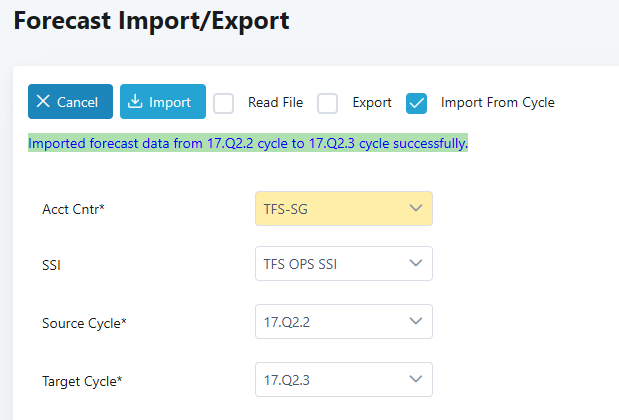Click the Export label text
Screen dimensions: 619x420
coord(372,102)
